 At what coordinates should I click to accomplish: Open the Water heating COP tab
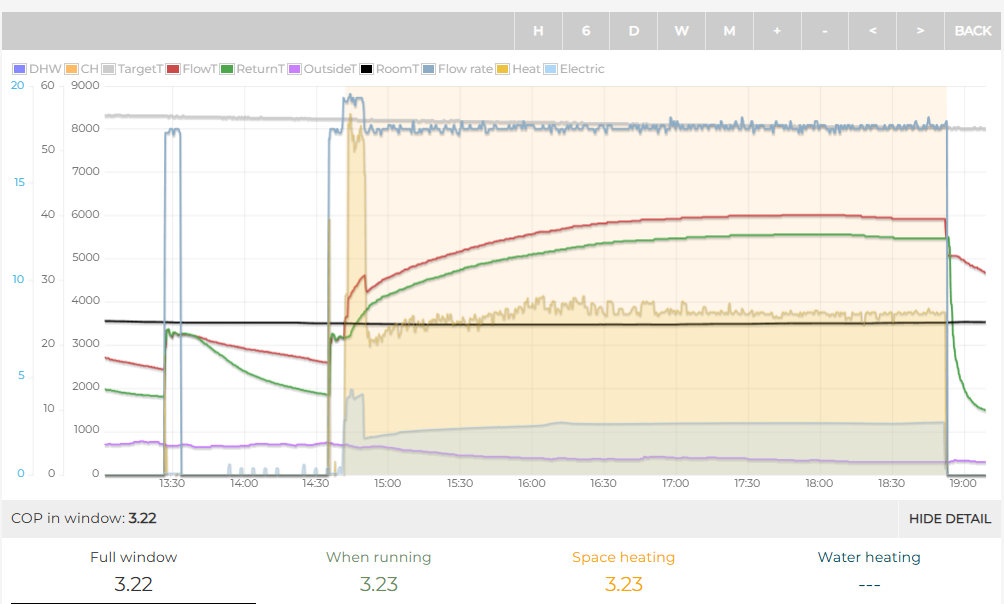click(868, 571)
